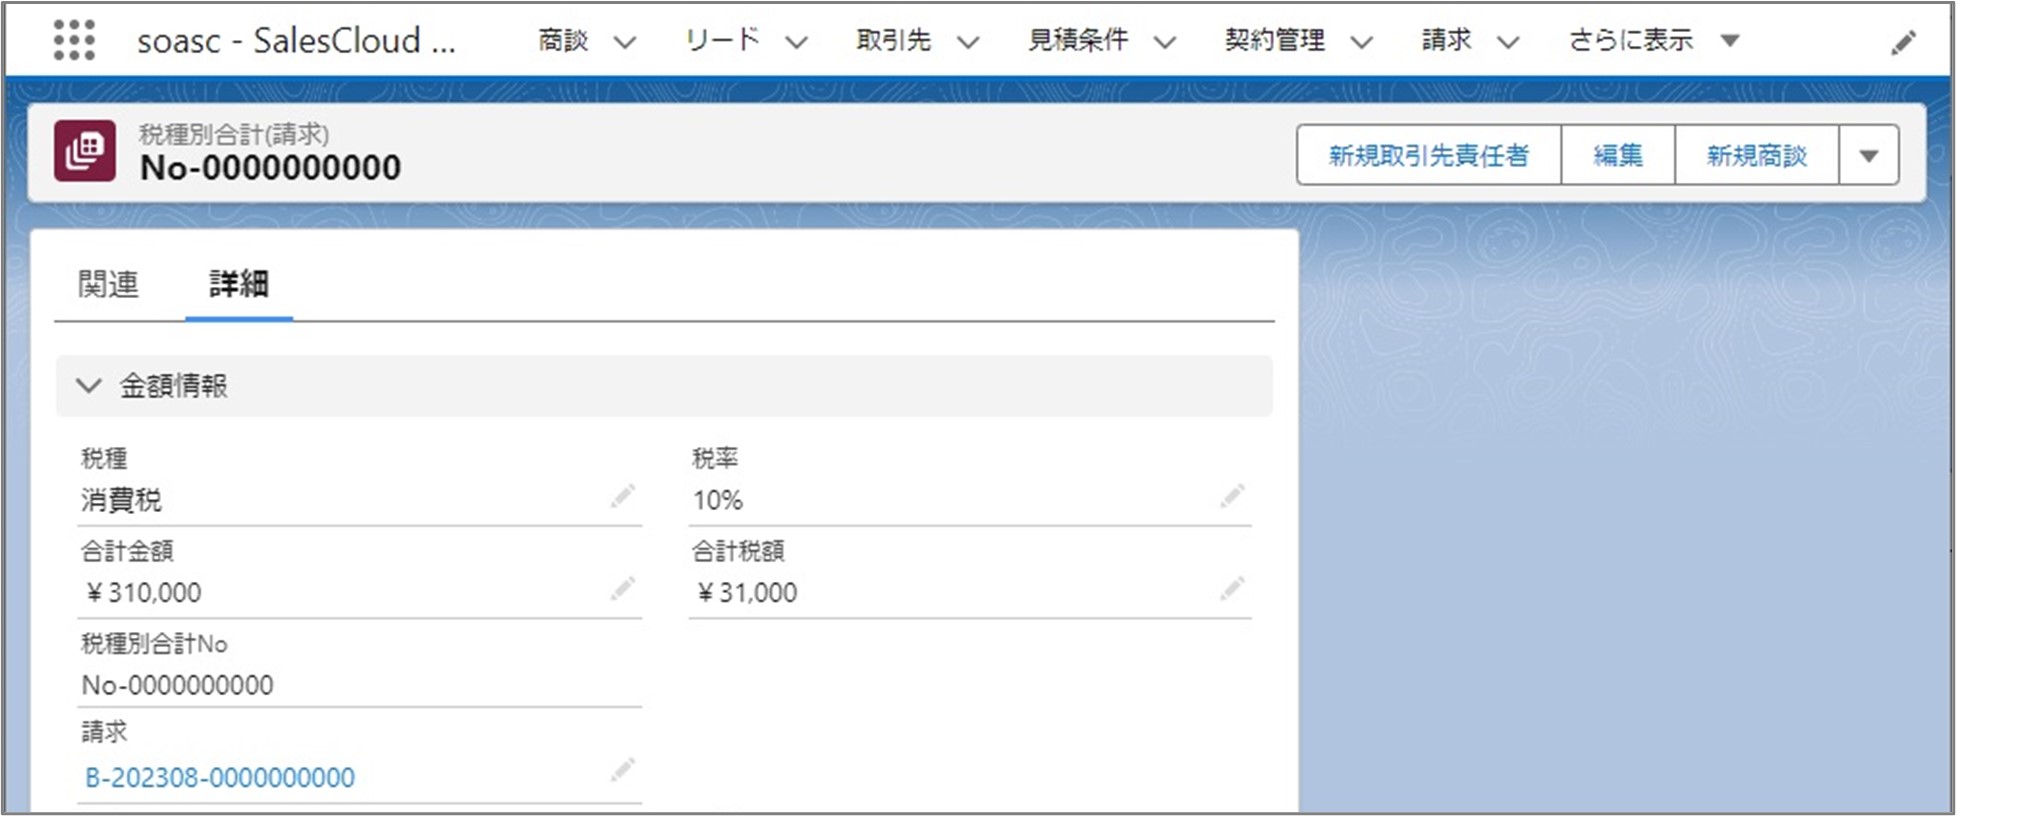This screenshot has height=821, width=2027.
Task: Go to the 請求 navigation tab
Action: point(1447,40)
